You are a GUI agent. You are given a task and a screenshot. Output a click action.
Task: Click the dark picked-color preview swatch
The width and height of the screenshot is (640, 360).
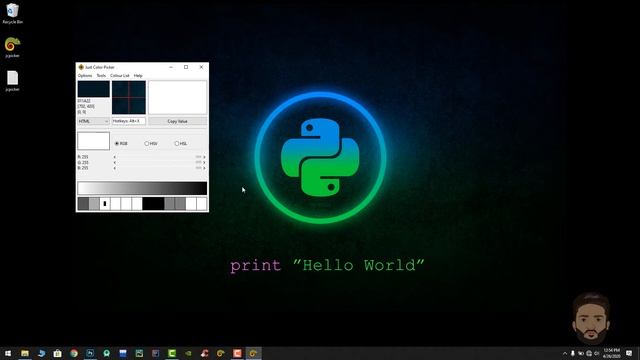point(93,89)
